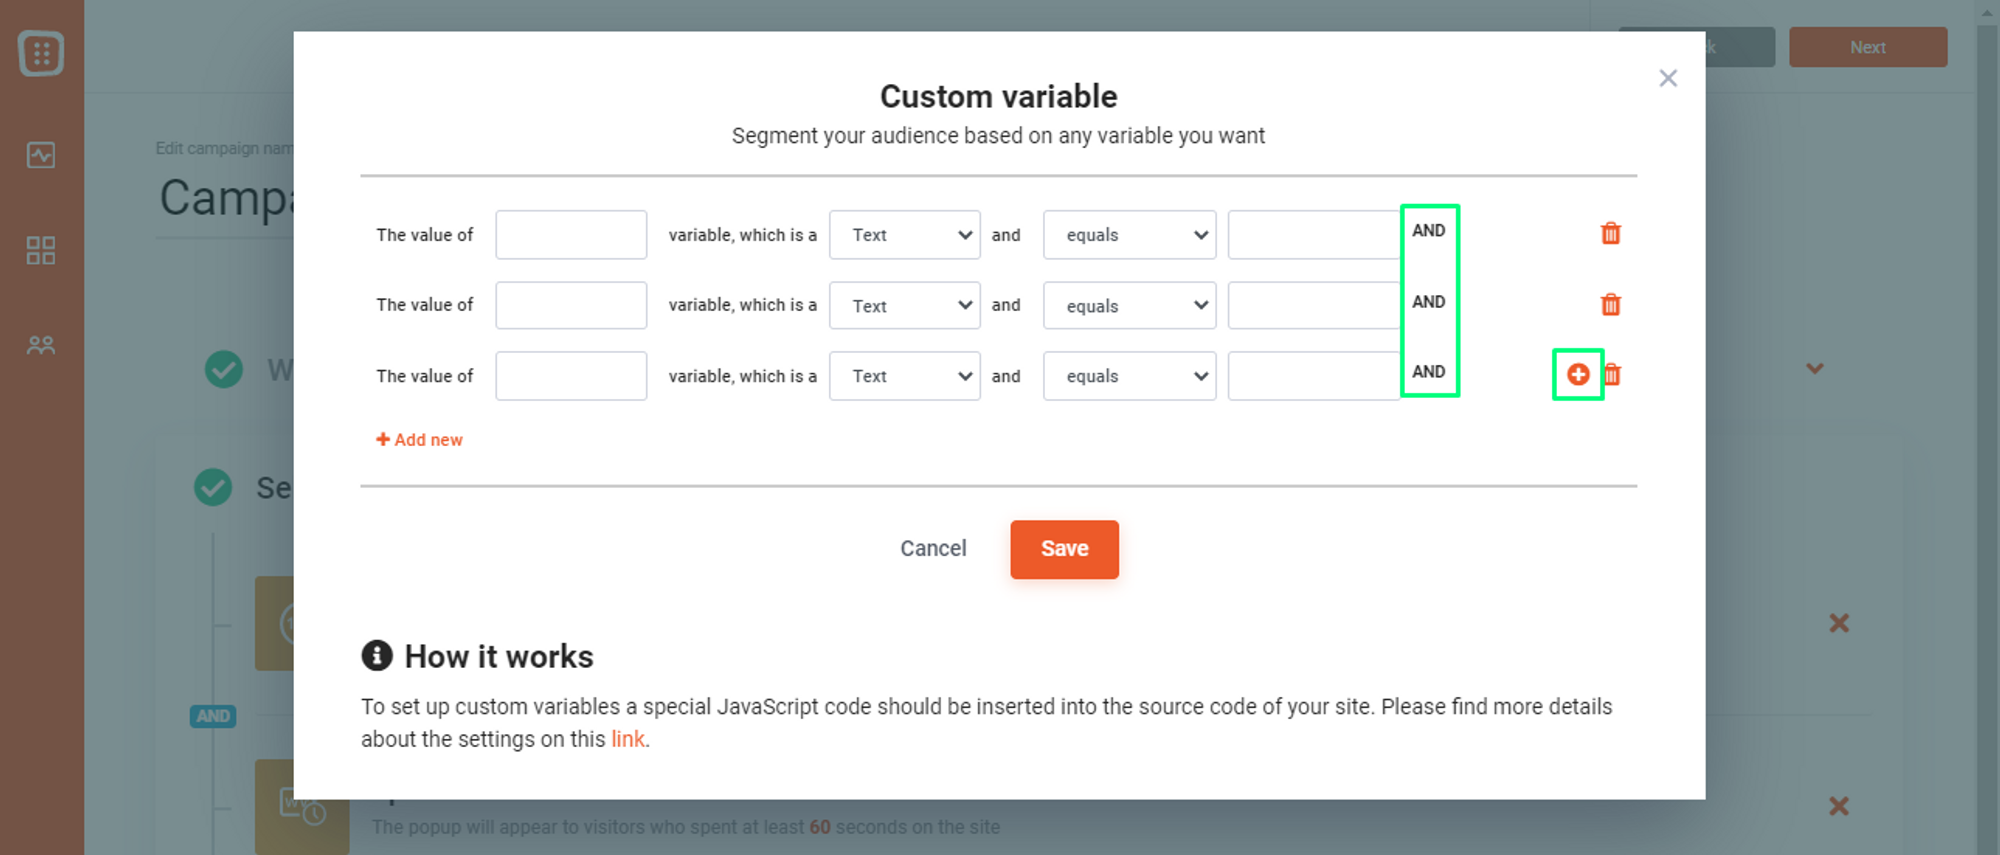Focus first row comparison value field
The image size is (2000, 855).
1314,235
